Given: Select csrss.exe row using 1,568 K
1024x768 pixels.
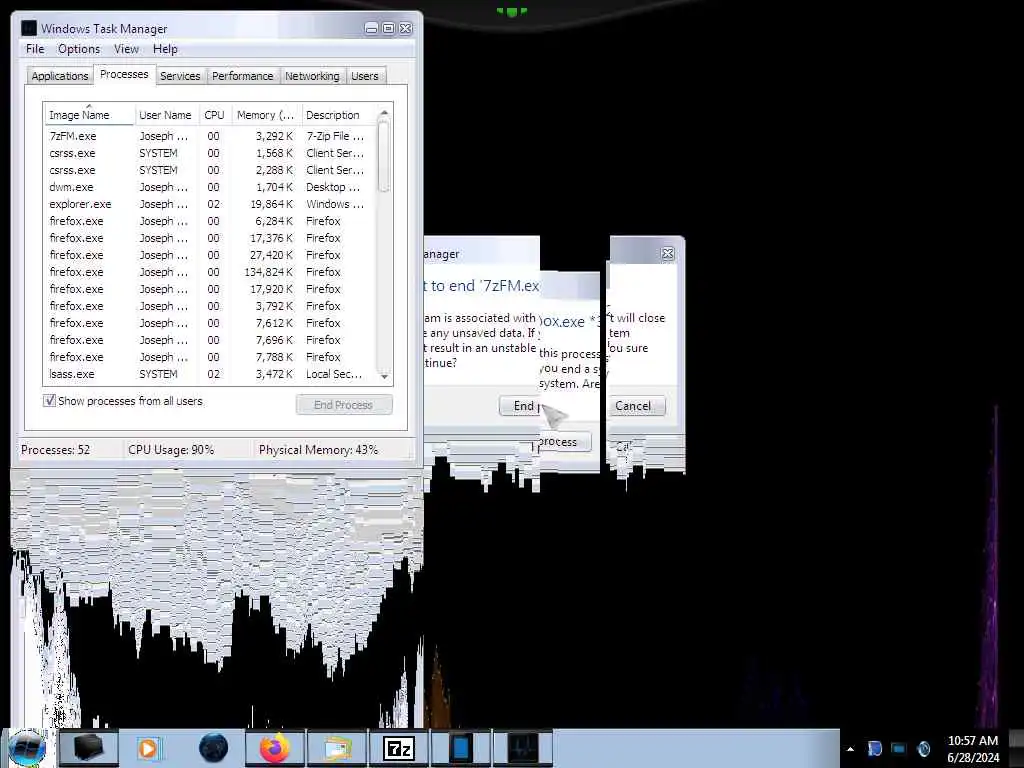Looking at the screenshot, I should point(210,153).
